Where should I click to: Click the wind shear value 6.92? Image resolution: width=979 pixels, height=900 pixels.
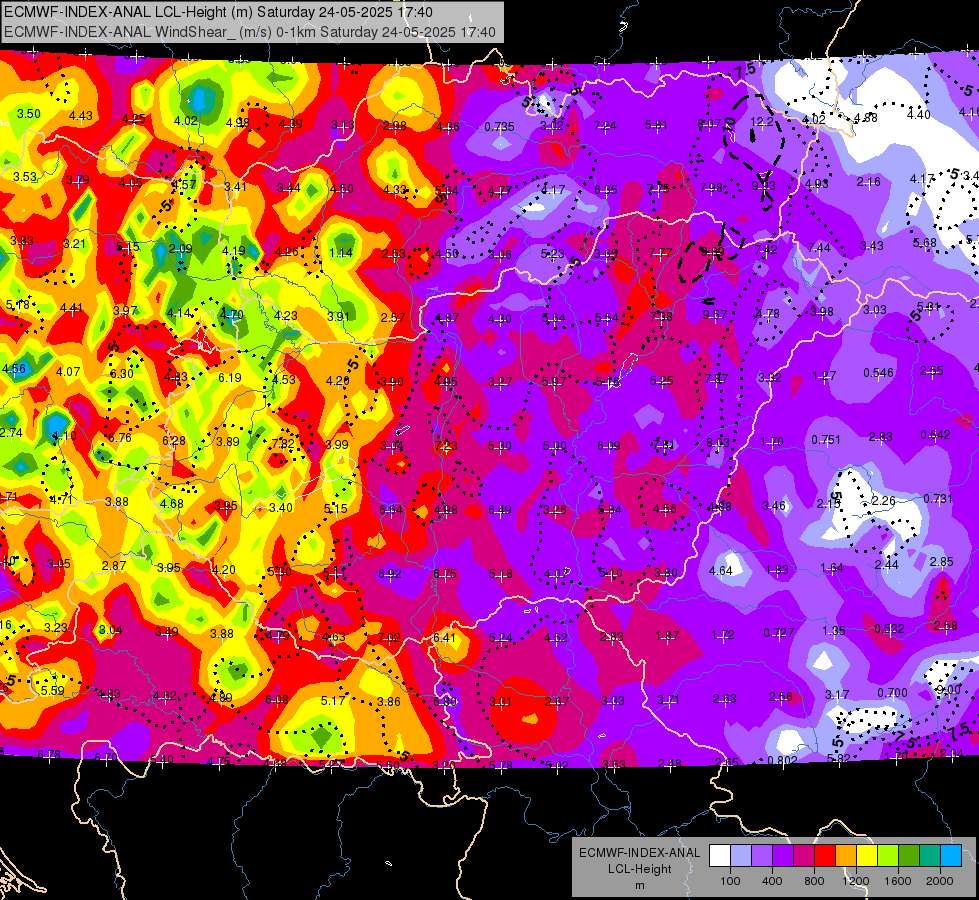click(x=390, y=573)
